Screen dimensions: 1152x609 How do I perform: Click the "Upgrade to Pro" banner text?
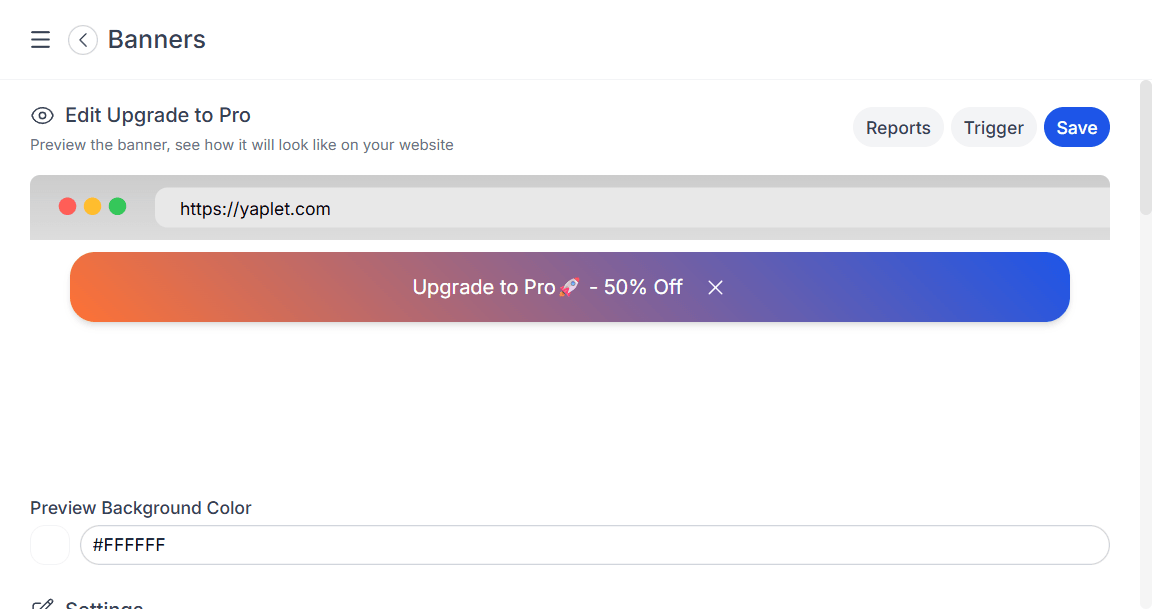483,288
